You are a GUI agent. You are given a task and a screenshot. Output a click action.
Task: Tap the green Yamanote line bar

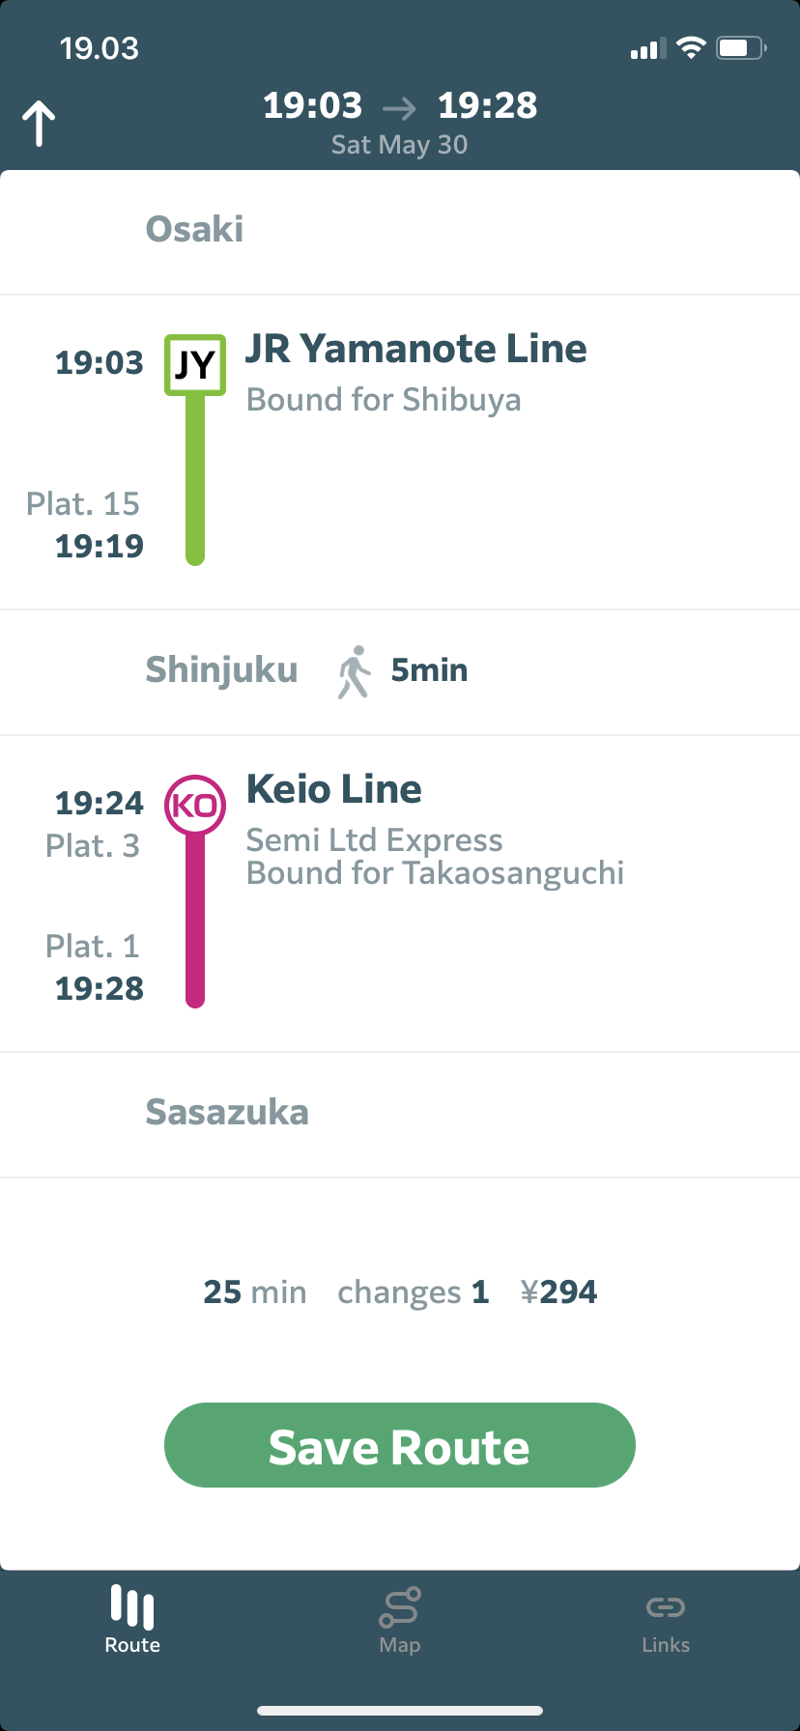pos(195,480)
